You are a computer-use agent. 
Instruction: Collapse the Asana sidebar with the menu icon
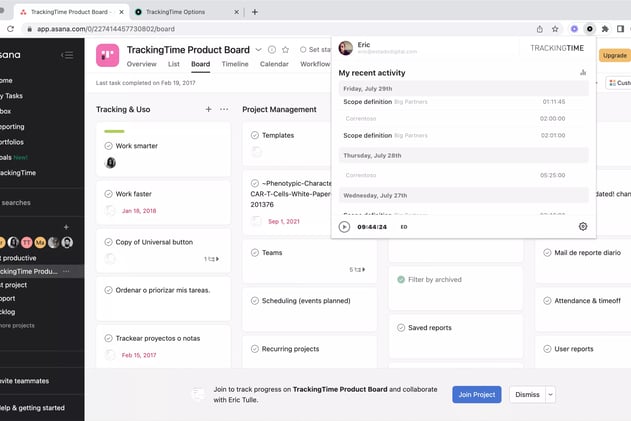(x=67, y=55)
